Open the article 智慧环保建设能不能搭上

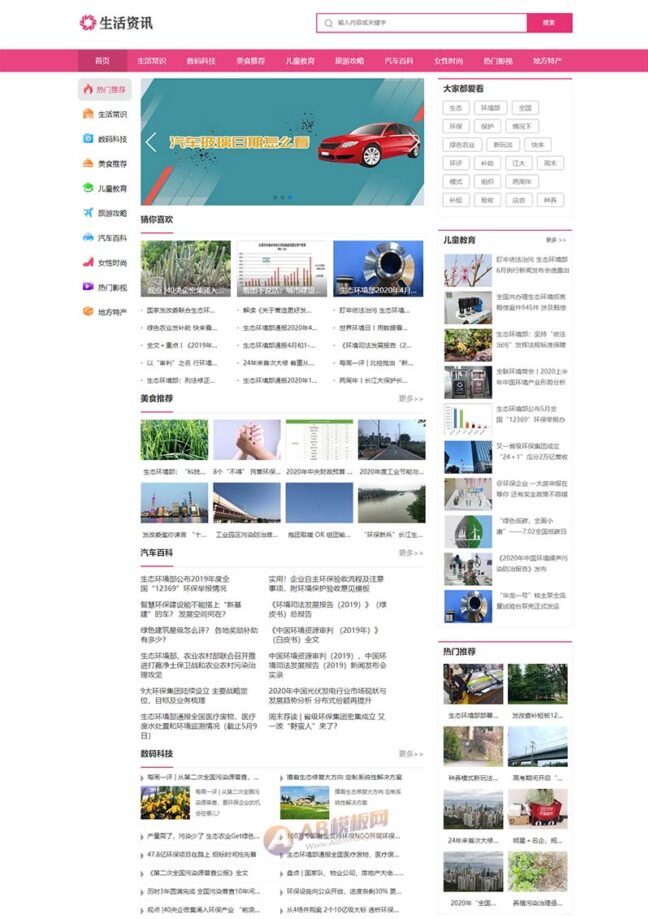pyautogui.click(x=190, y=609)
